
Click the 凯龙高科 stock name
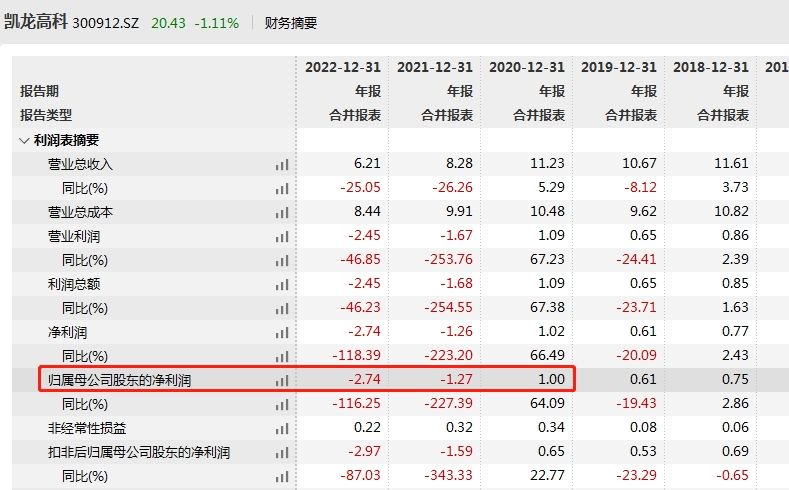pos(35,22)
